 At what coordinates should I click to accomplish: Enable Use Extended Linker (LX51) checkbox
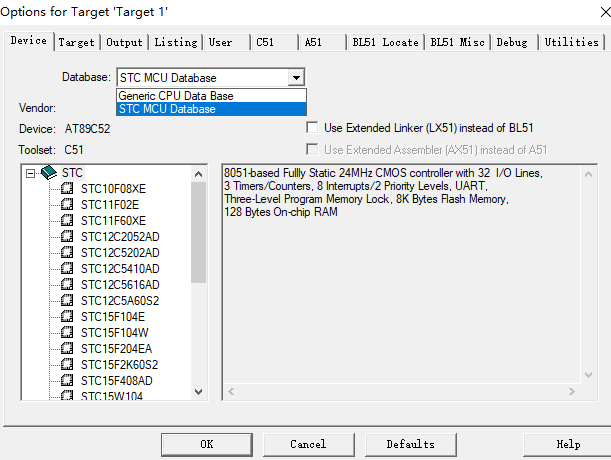point(312,127)
